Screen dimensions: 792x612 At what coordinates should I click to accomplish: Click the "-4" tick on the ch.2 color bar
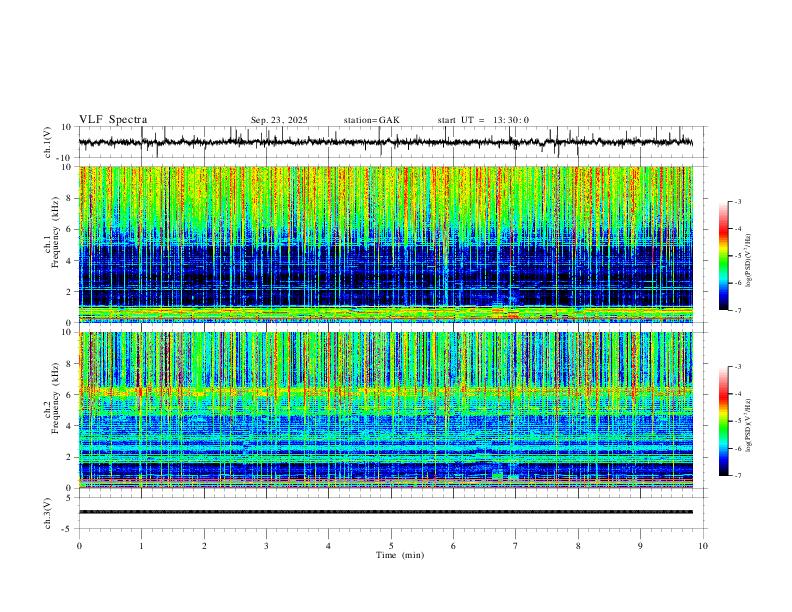pos(737,394)
